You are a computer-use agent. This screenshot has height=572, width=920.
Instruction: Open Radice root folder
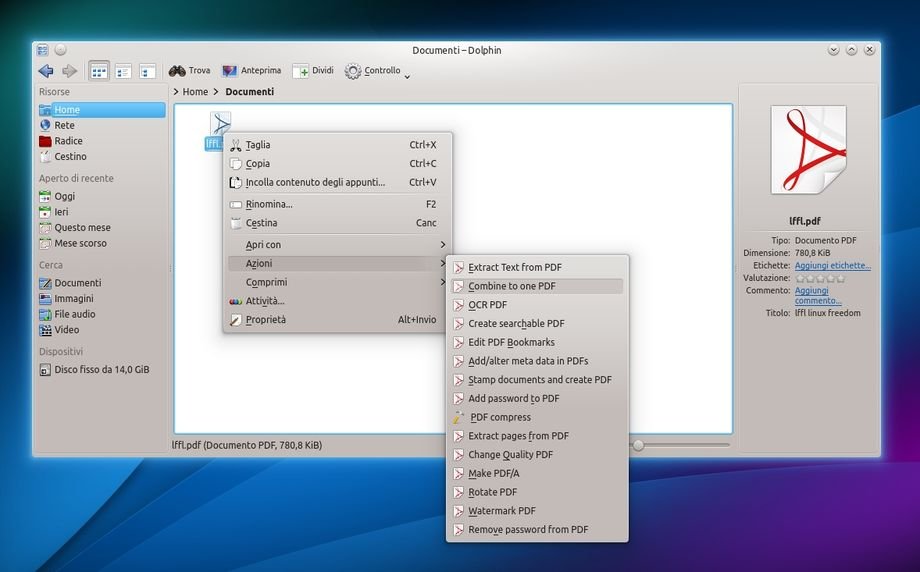click(x=68, y=141)
